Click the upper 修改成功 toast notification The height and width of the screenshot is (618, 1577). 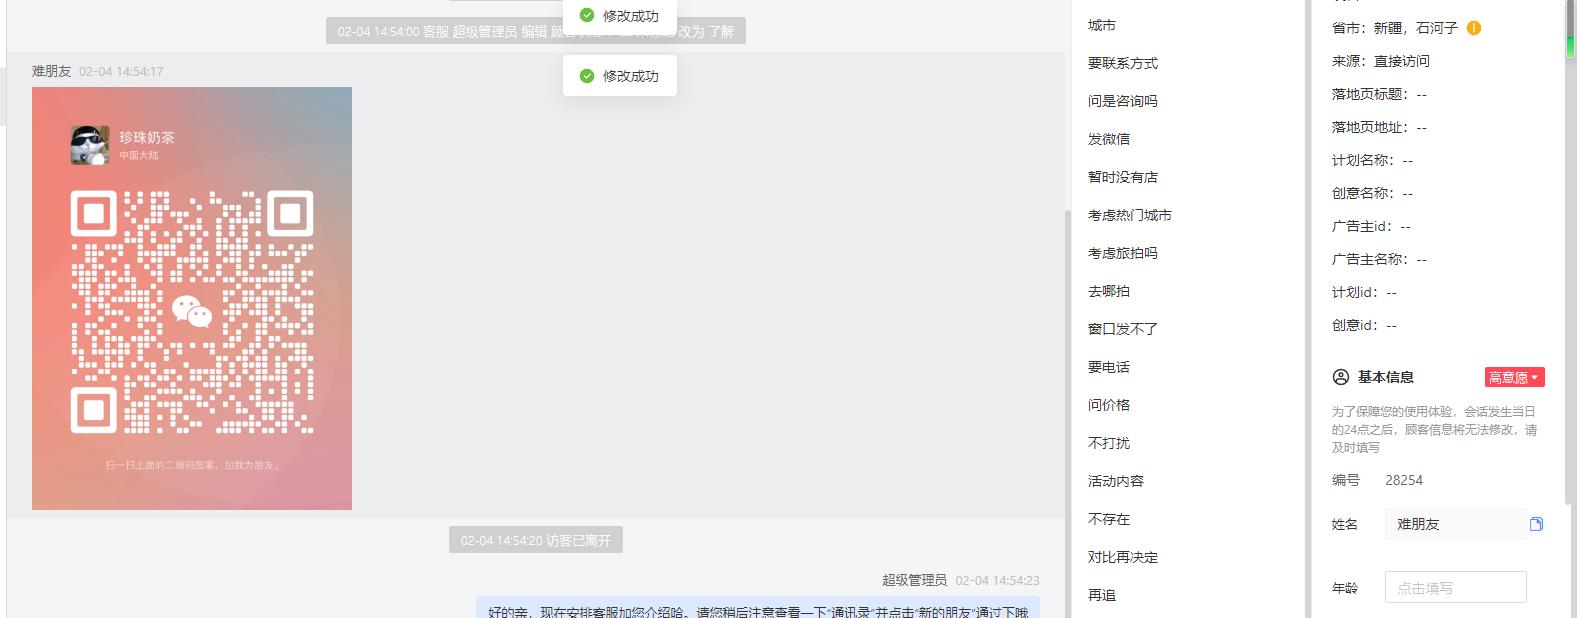[x=620, y=16]
